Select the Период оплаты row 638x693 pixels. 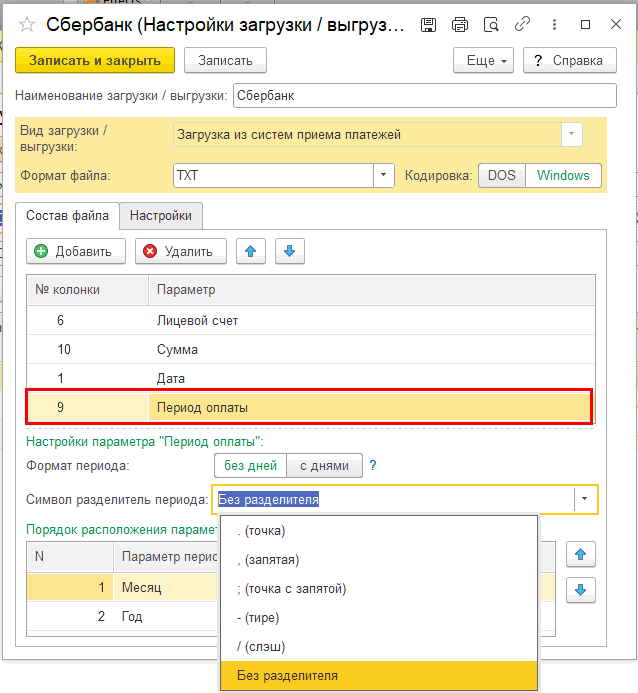(311, 407)
